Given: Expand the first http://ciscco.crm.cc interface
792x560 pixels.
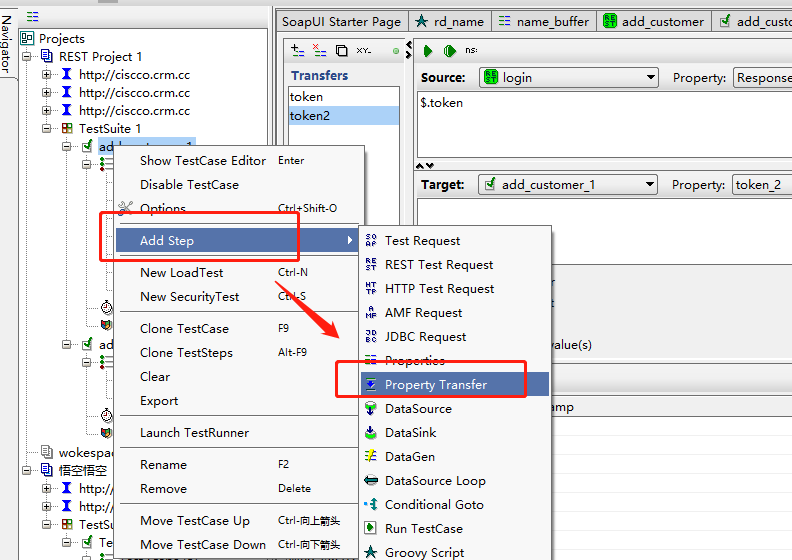Looking at the screenshot, I should click(46, 75).
